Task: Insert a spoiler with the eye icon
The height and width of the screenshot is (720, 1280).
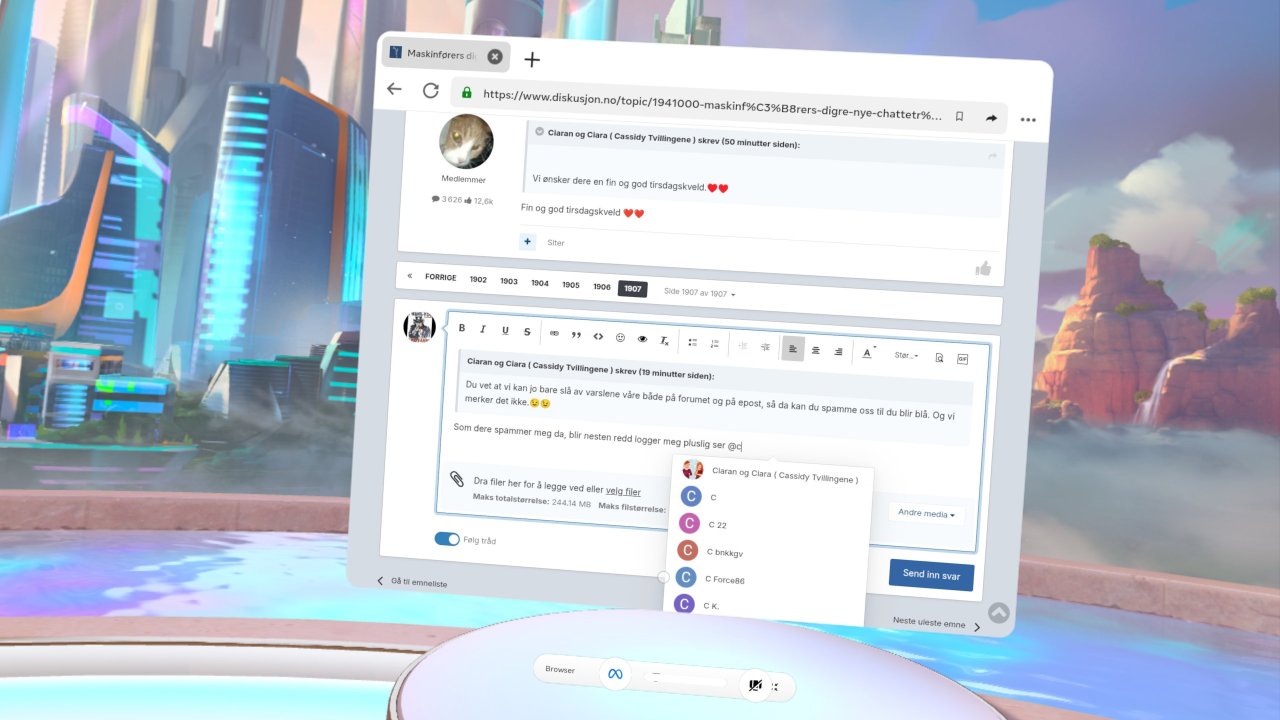Action: tap(643, 339)
